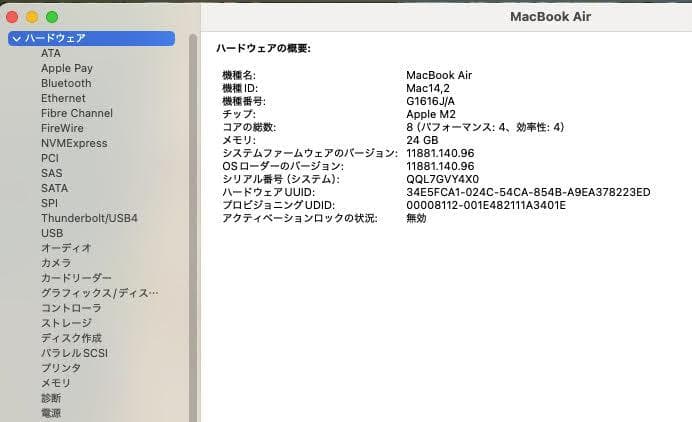The height and width of the screenshot is (422, 692).
Task: Select the 機種ID value Mac14,2
Action: (428, 88)
